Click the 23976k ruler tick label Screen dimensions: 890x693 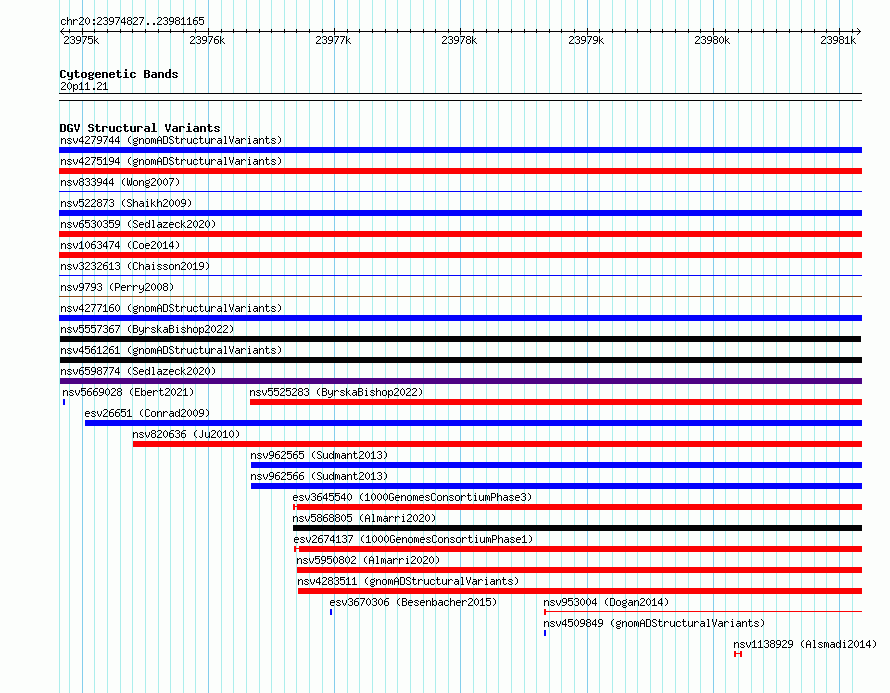point(207,40)
